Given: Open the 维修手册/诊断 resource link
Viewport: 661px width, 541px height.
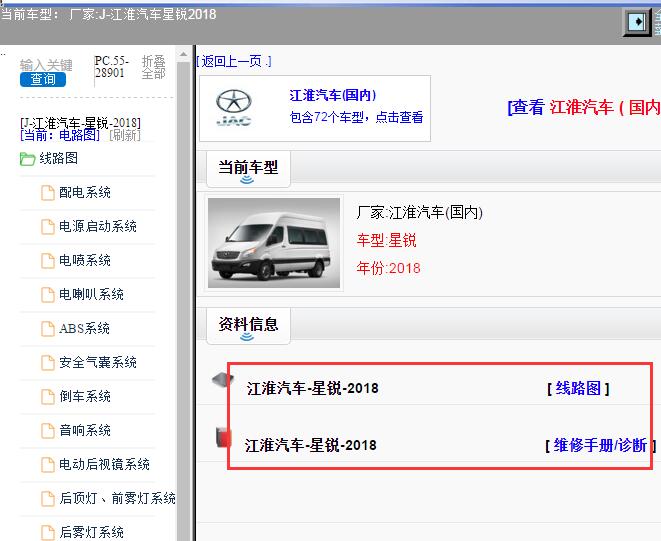Looking at the screenshot, I should point(600,445).
